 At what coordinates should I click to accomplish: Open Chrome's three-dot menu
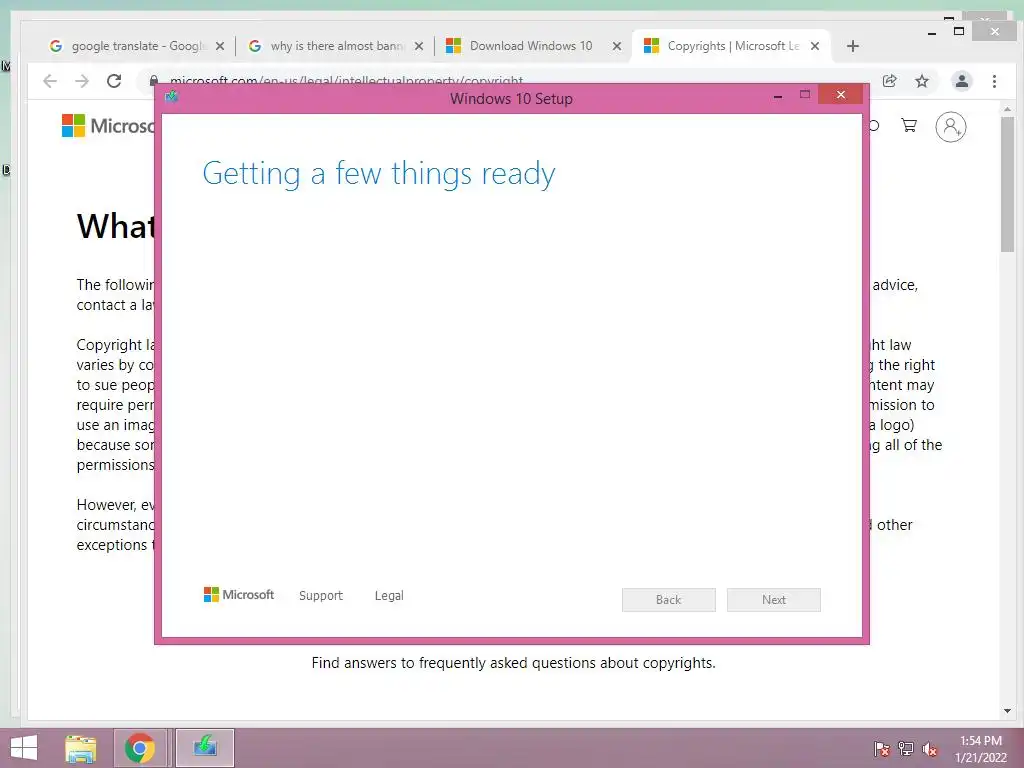[994, 81]
